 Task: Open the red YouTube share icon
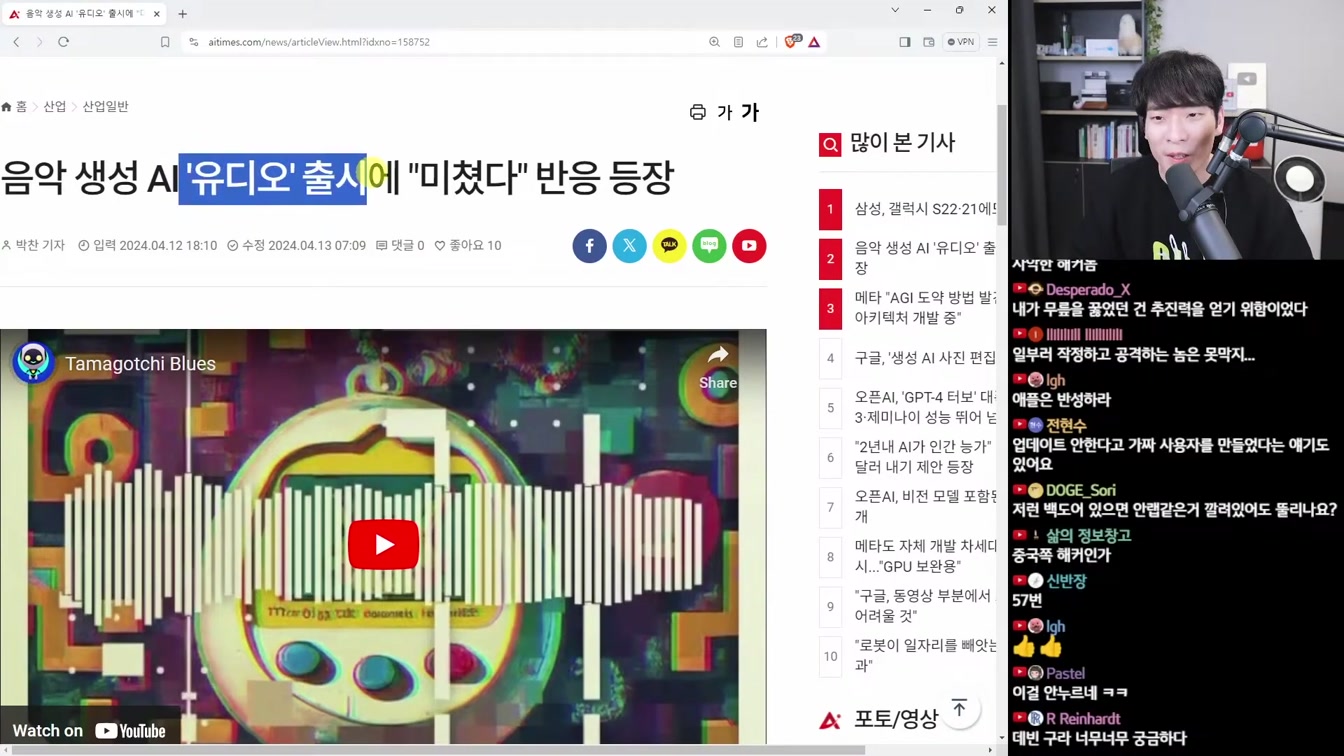tap(749, 246)
